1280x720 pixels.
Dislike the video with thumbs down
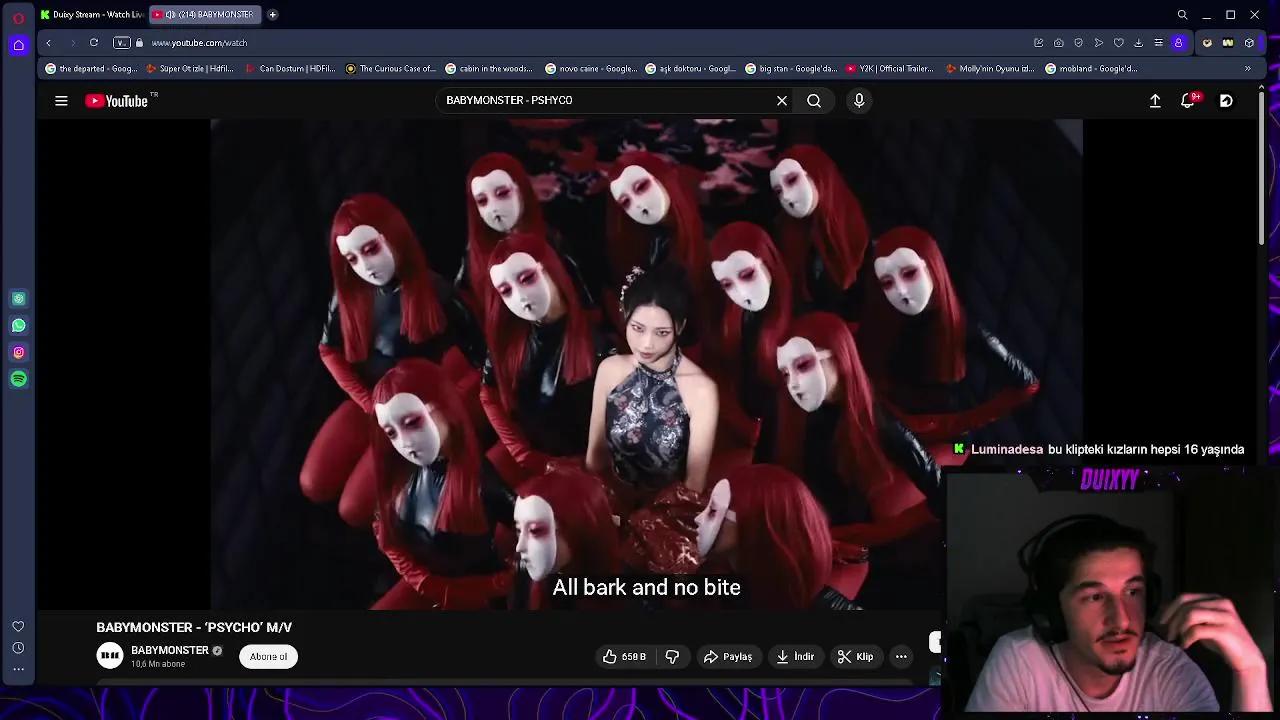[x=673, y=656]
